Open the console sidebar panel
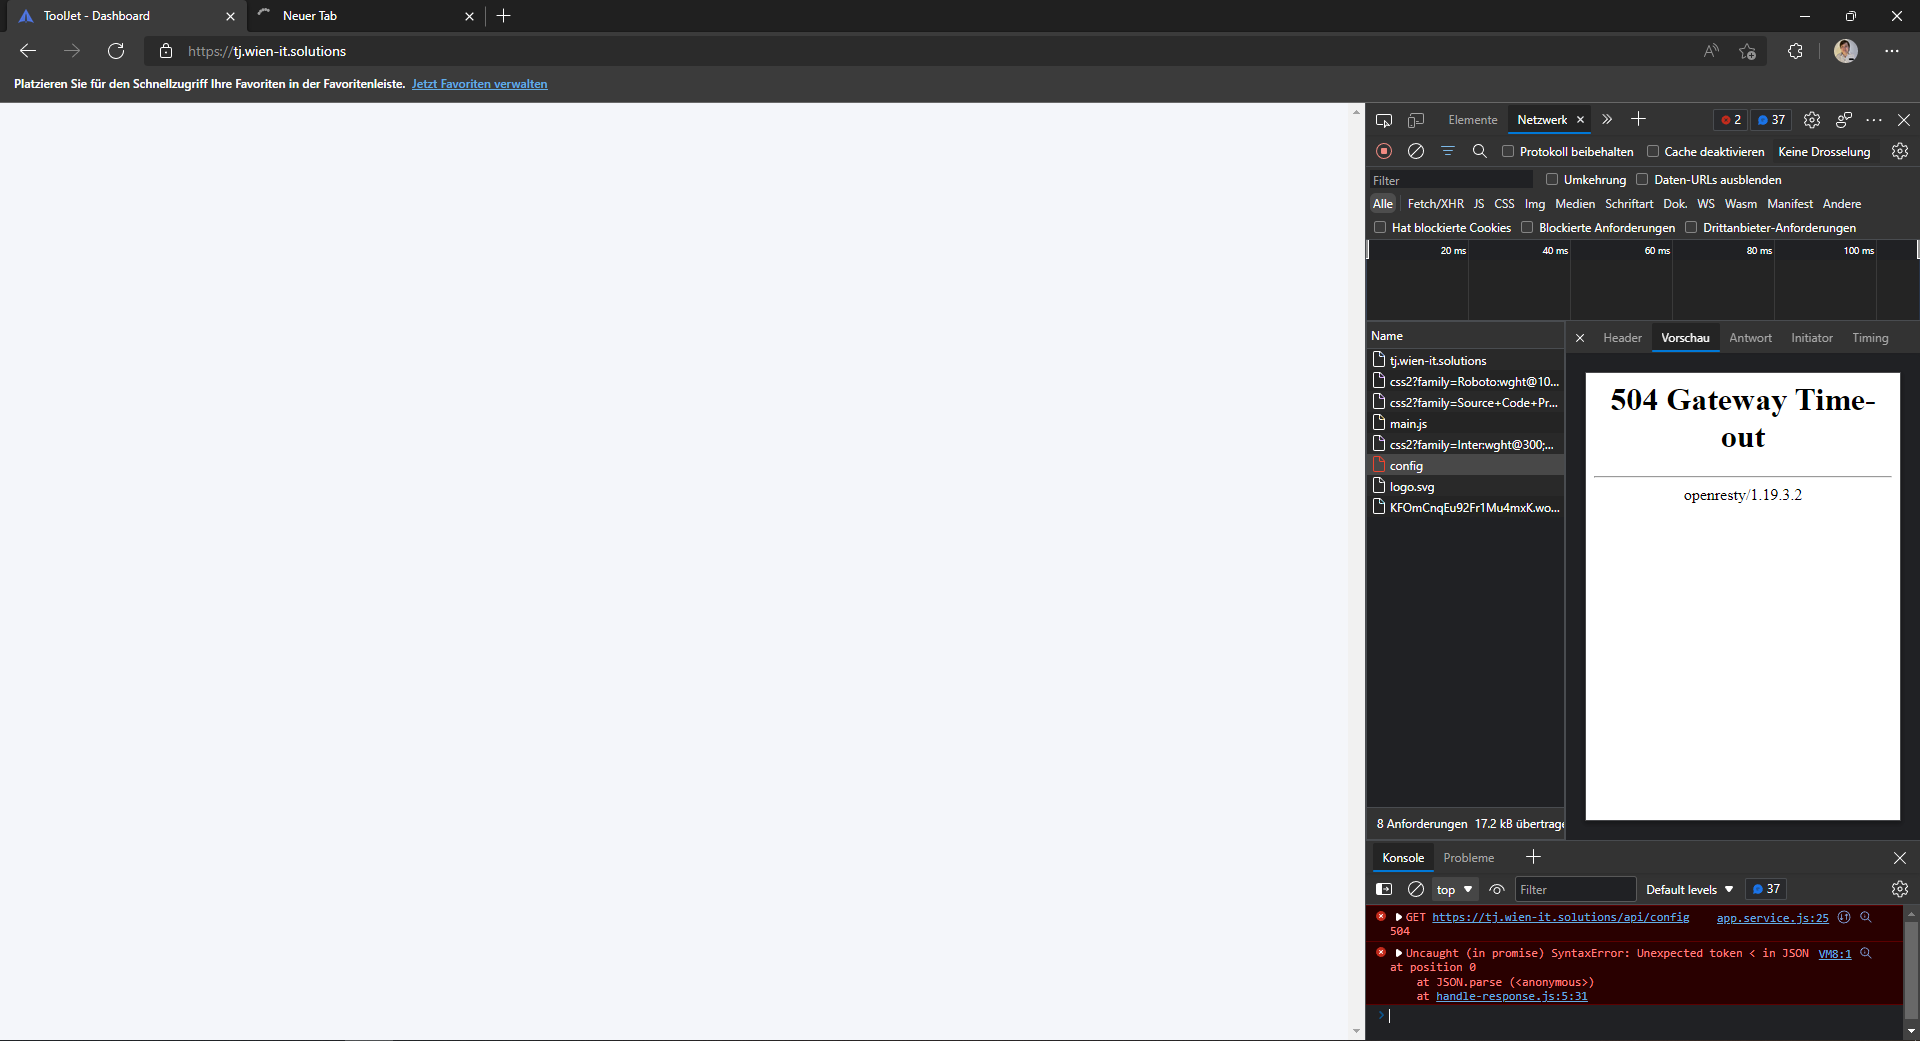Screen dimensions: 1920x1041 pyautogui.click(x=1385, y=889)
